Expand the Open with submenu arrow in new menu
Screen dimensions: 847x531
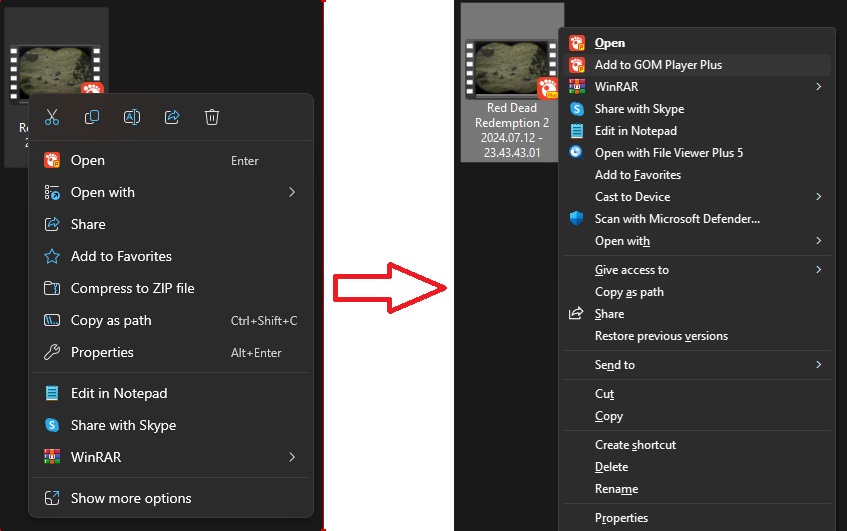click(292, 192)
